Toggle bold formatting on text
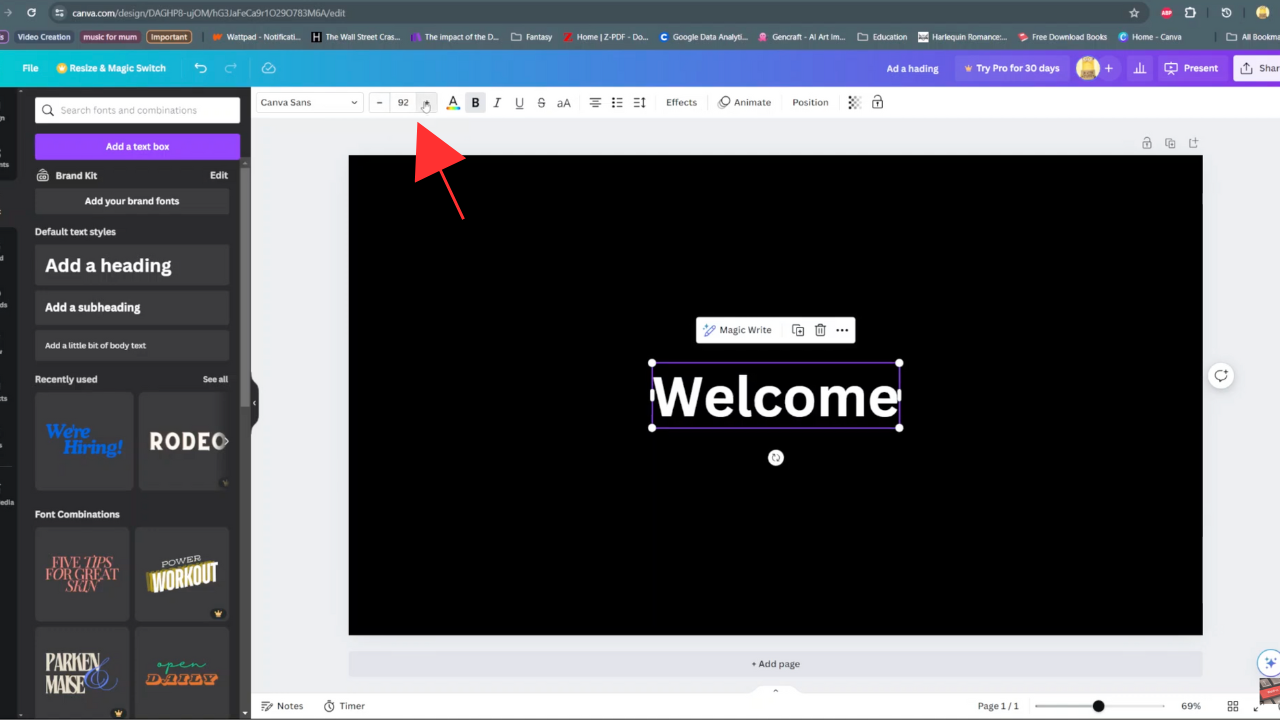Viewport: 1280px width, 720px height. coord(475,102)
